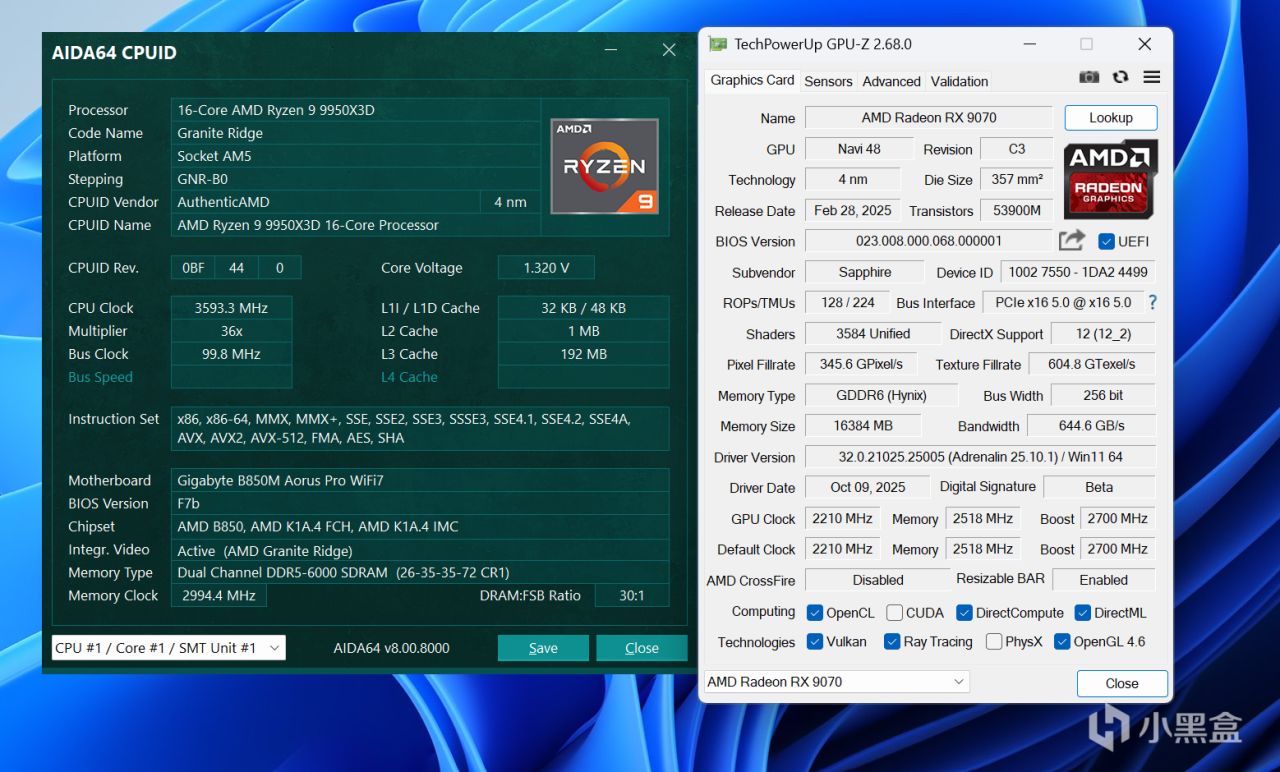This screenshot has width=1280, height=772.
Task: Click the Close button in AIDA64 CPUID
Action: tap(642, 648)
